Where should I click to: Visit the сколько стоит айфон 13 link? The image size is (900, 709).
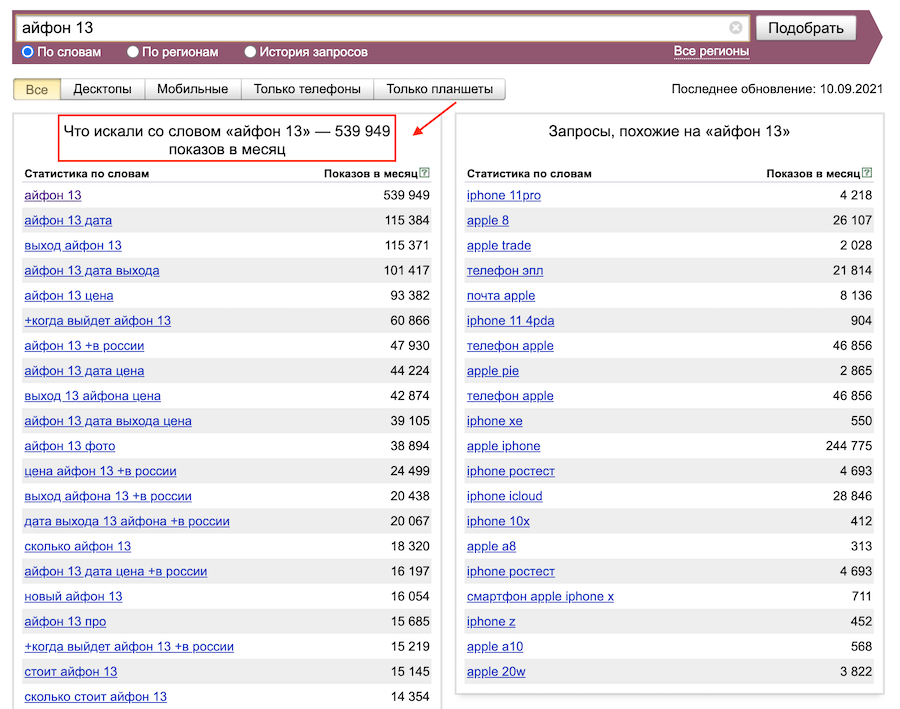click(x=95, y=696)
